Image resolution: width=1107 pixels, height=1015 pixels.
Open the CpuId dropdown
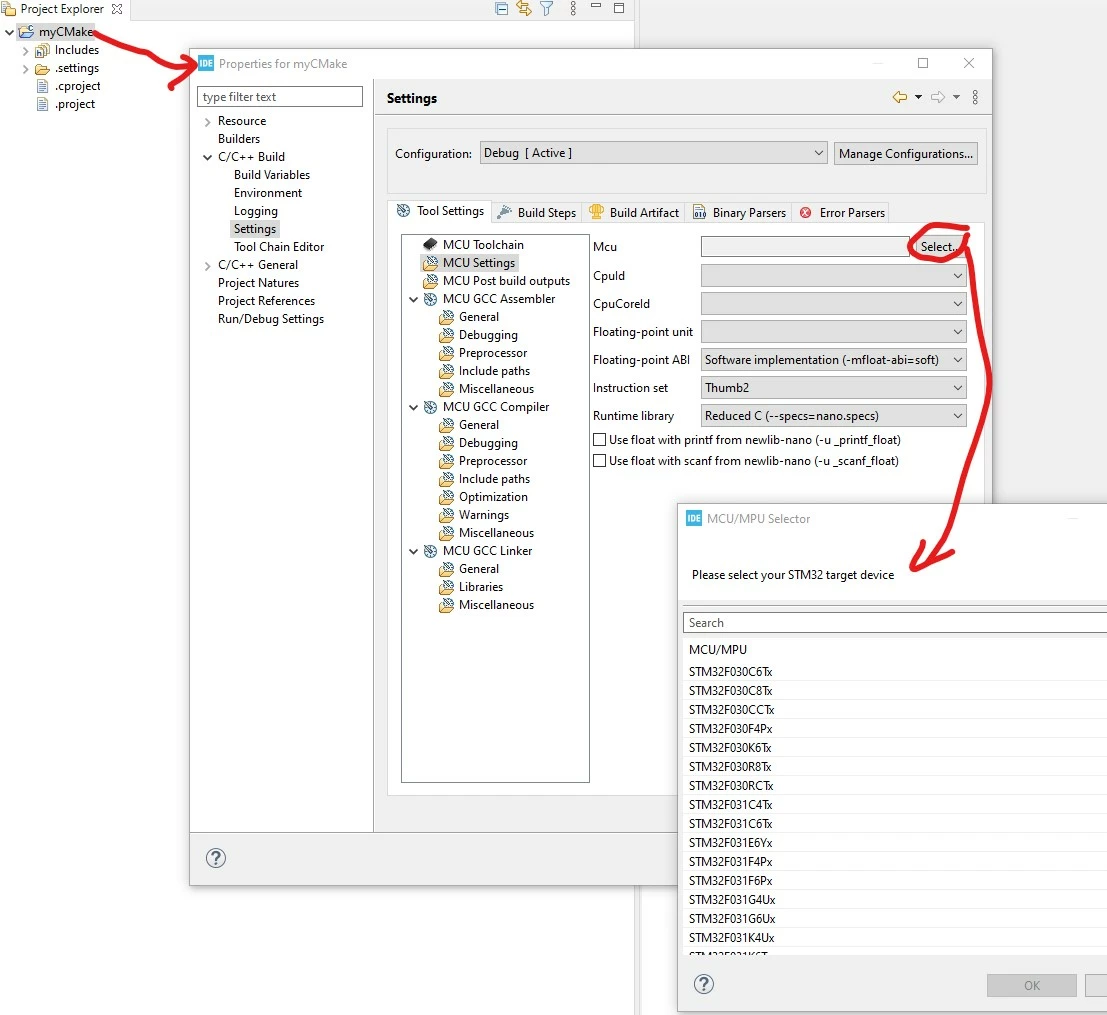(x=833, y=275)
